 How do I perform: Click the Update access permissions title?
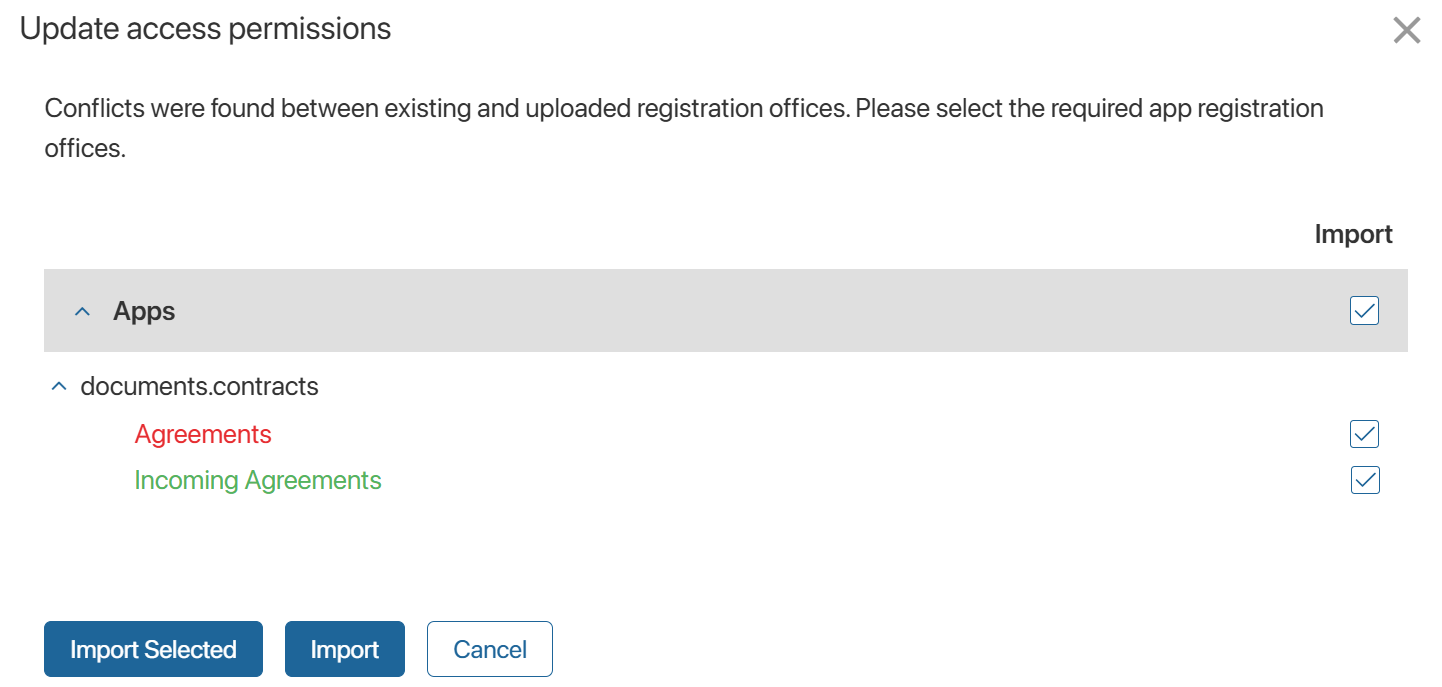(205, 29)
